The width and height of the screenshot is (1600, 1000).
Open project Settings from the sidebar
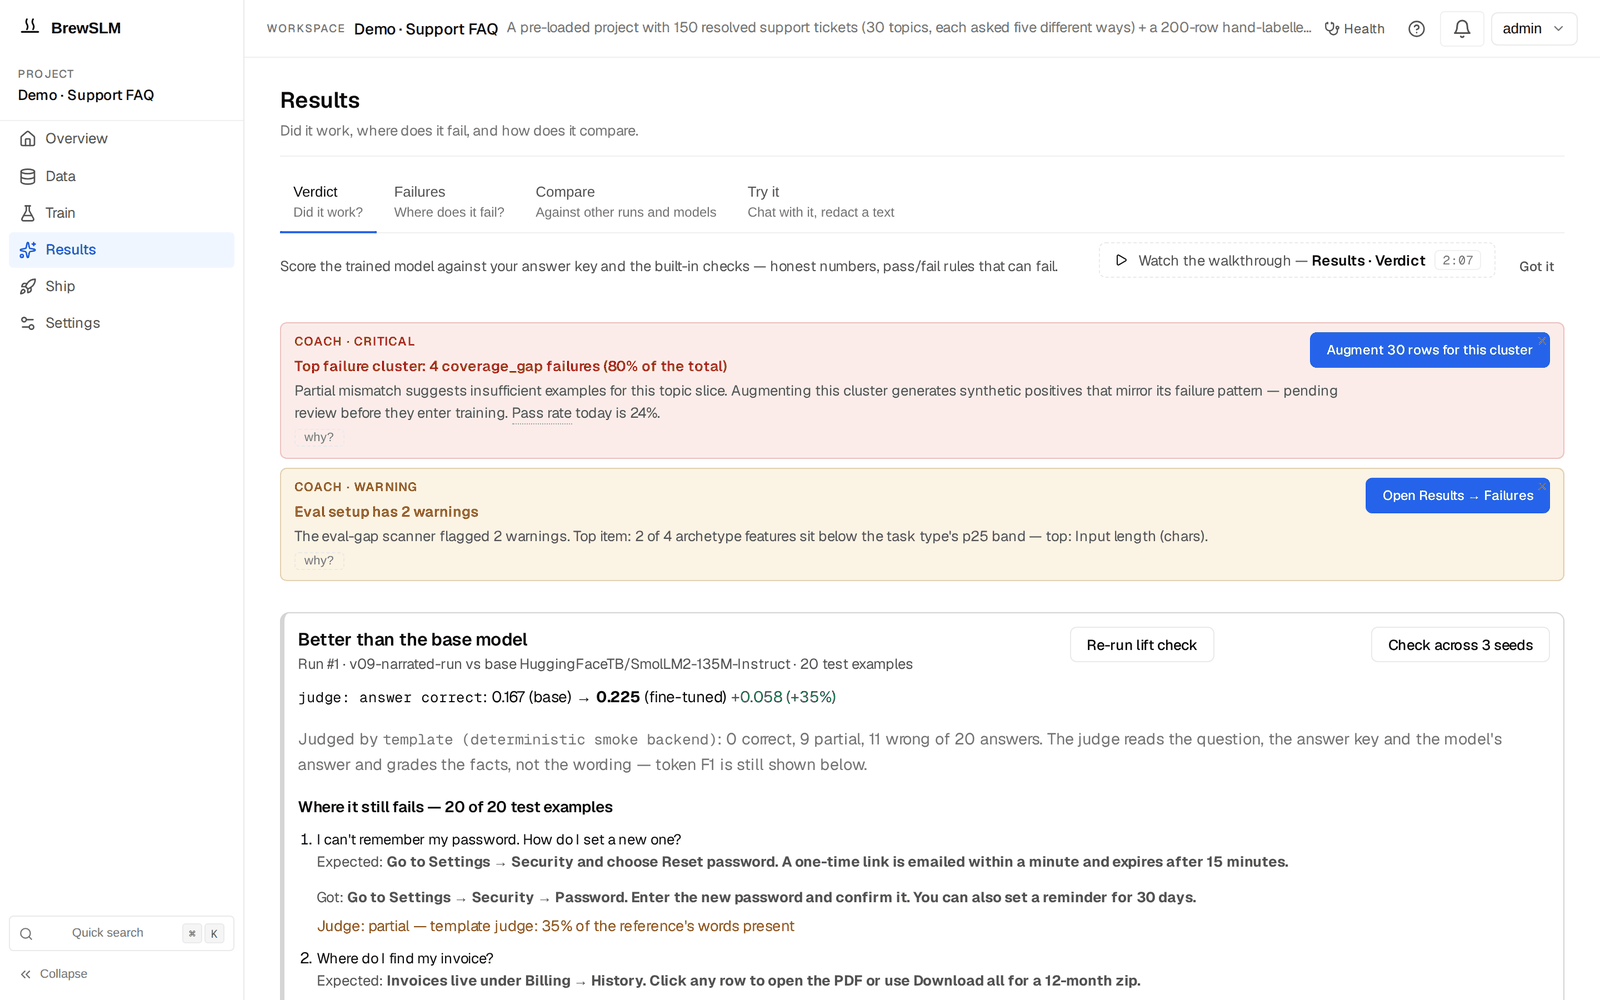coord(121,323)
